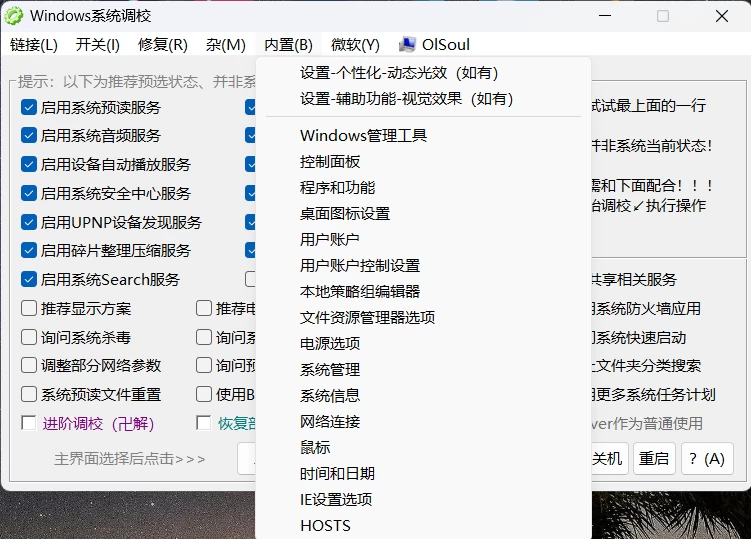Select 电源选项 in the dropdown list

pos(330,343)
